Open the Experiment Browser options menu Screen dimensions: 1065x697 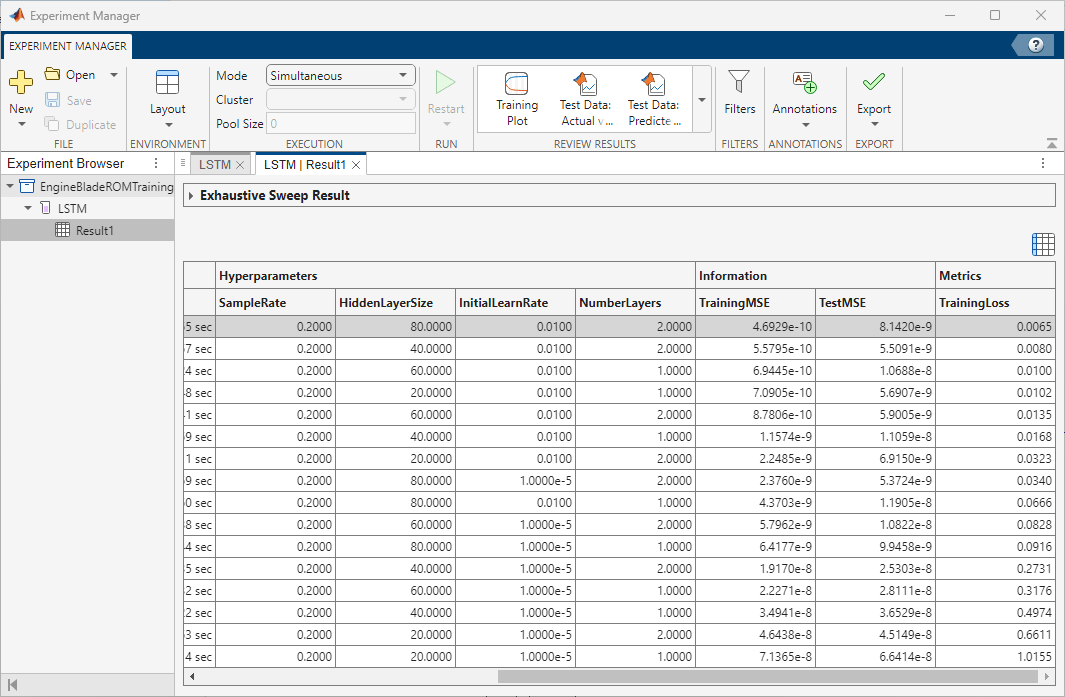(155, 163)
